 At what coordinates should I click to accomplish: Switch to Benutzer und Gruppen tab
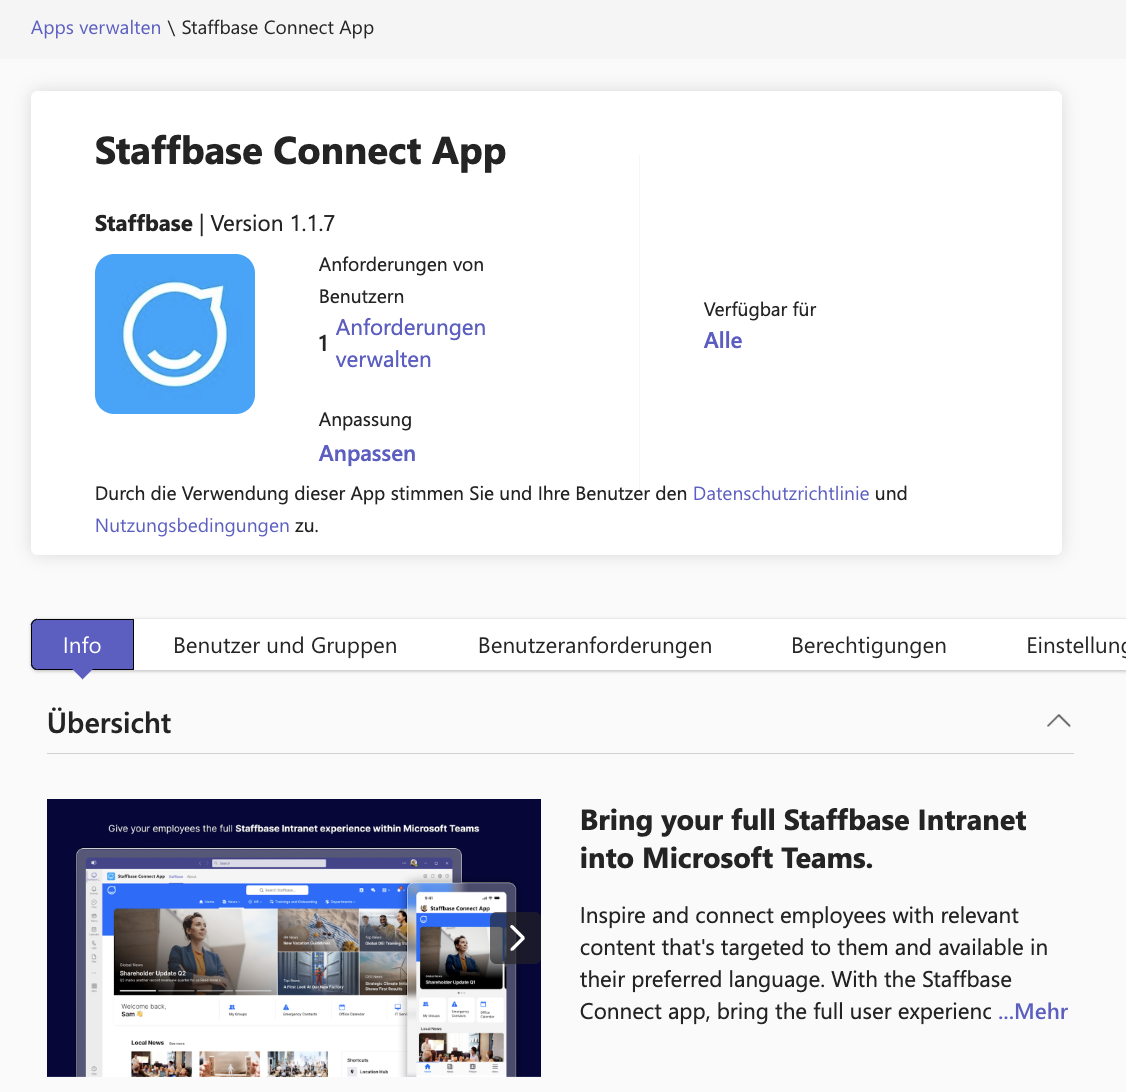click(x=285, y=645)
